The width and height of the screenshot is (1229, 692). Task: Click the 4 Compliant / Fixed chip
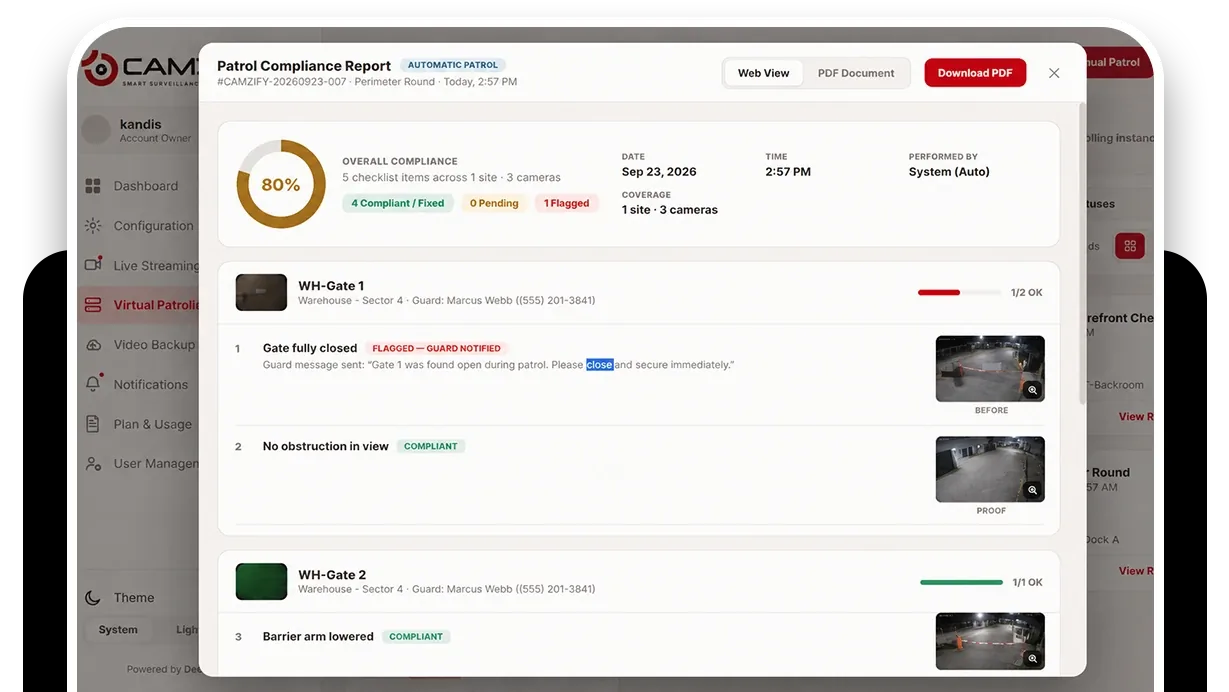click(x=398, y=203)
